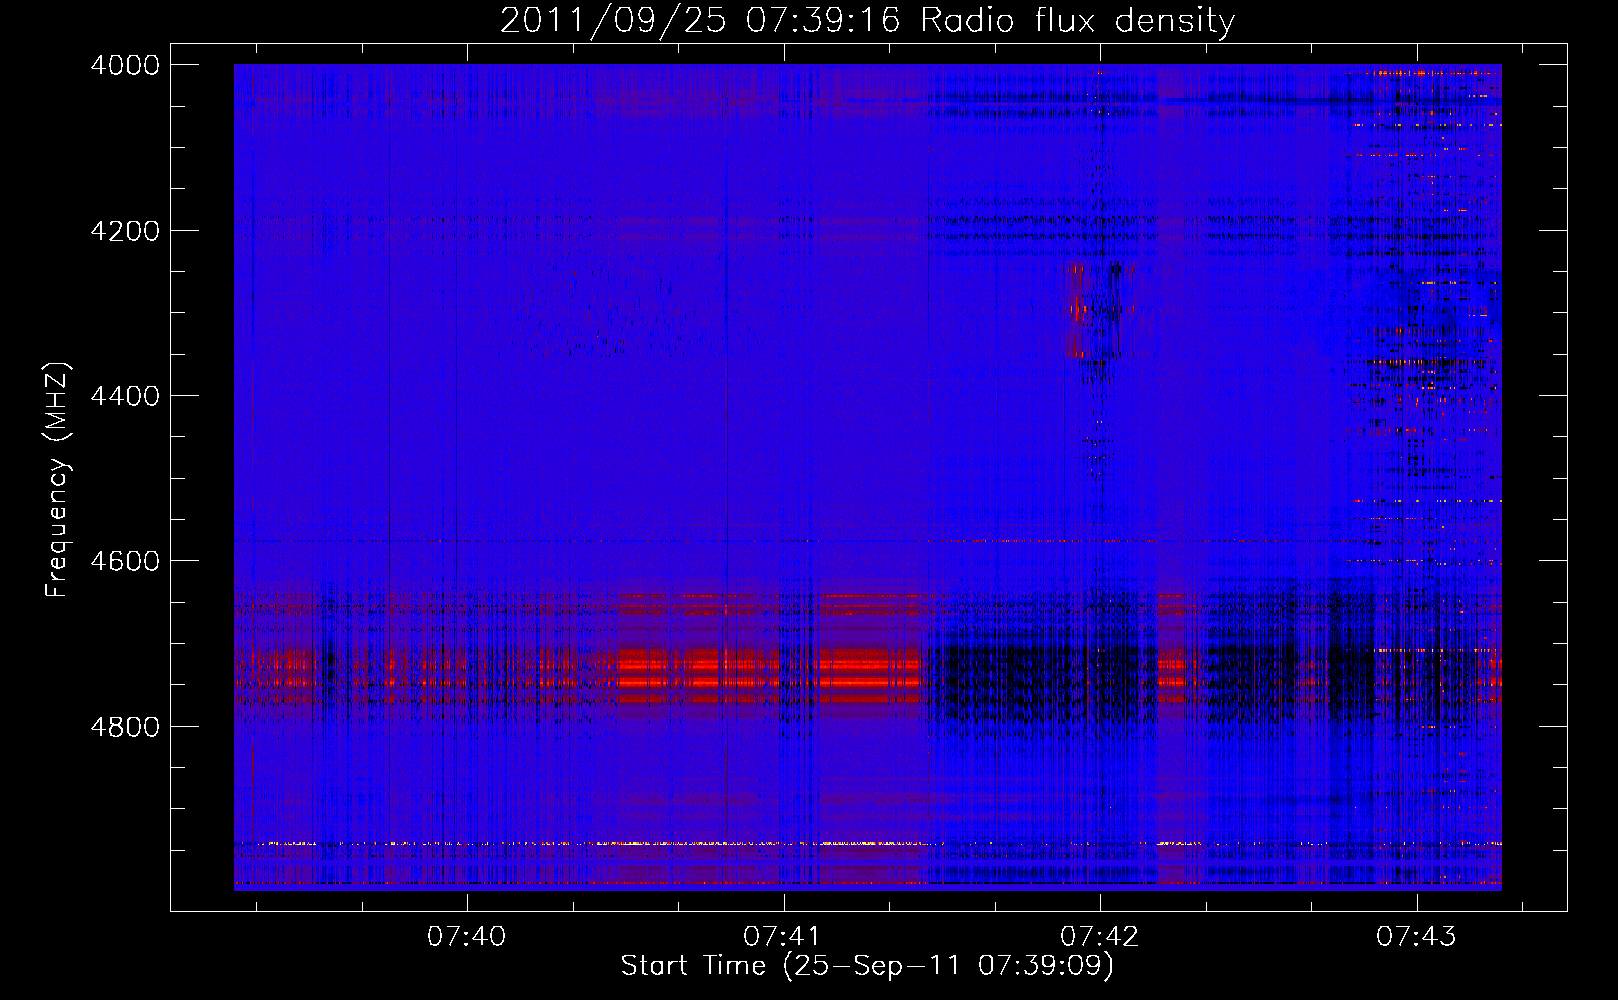Click the red burst feature near 4300 MHz
This screenshot has width=1618, height=1000.
tap(1078, 310)
